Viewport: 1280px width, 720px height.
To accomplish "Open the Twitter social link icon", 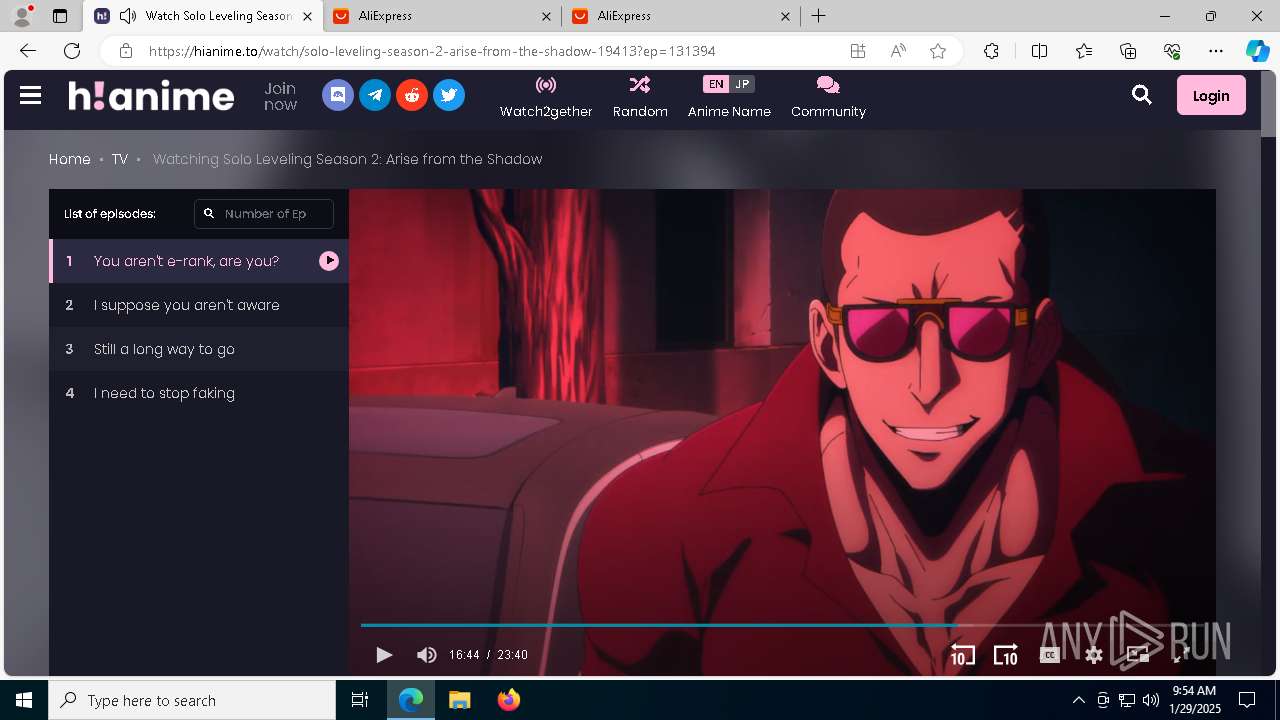I will (449, 95).
